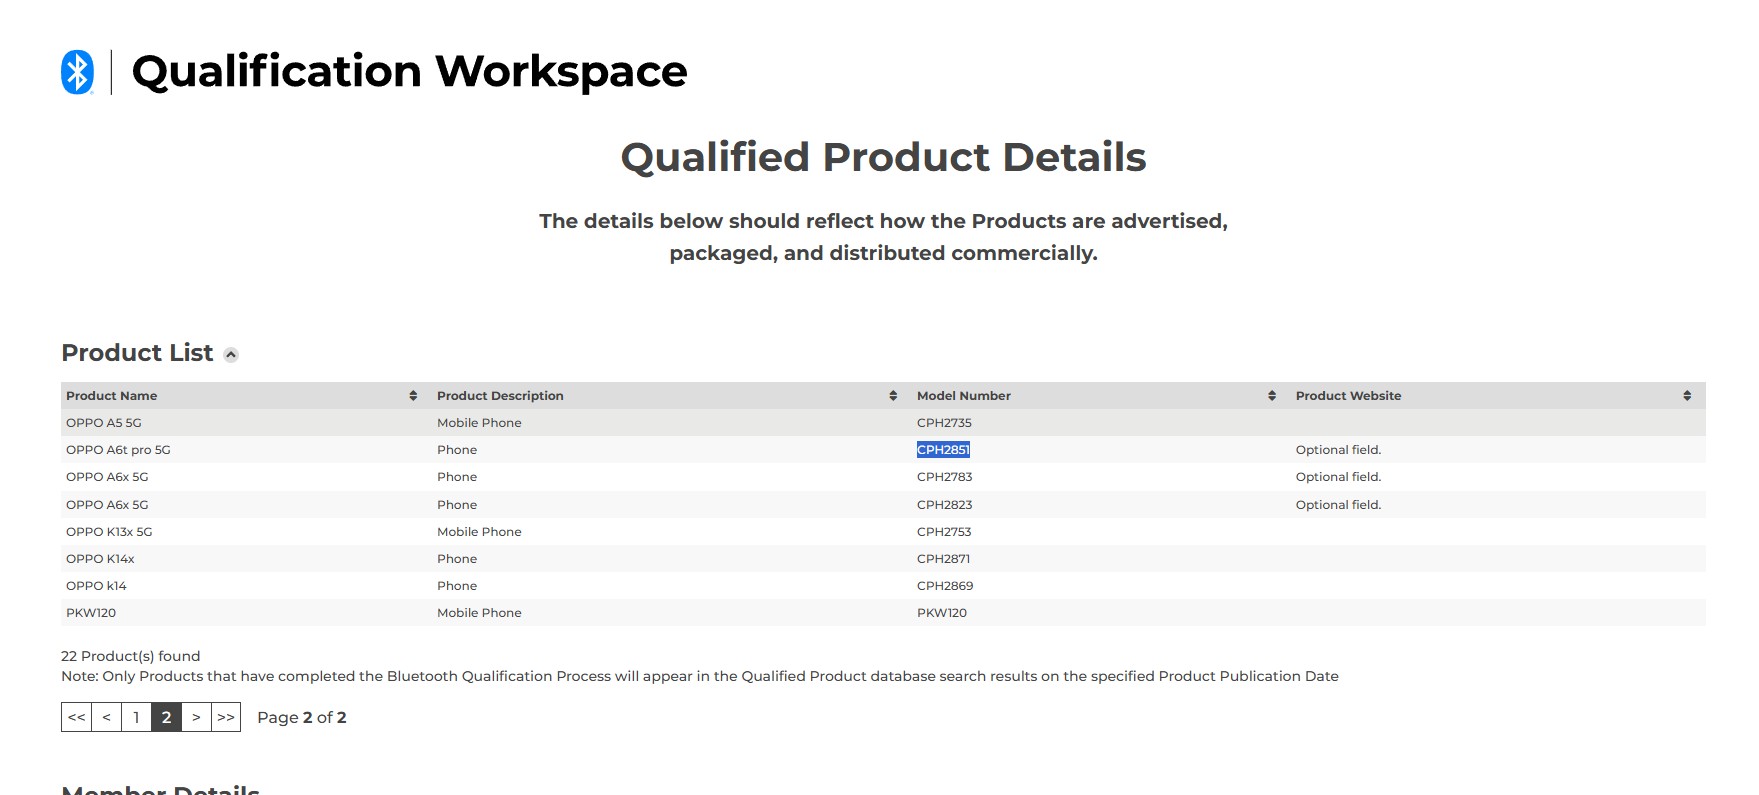Click the Qualification Workspace title
Image resolution: width=1759 pixels, height=795 pixels.
(x=409, y=72)
